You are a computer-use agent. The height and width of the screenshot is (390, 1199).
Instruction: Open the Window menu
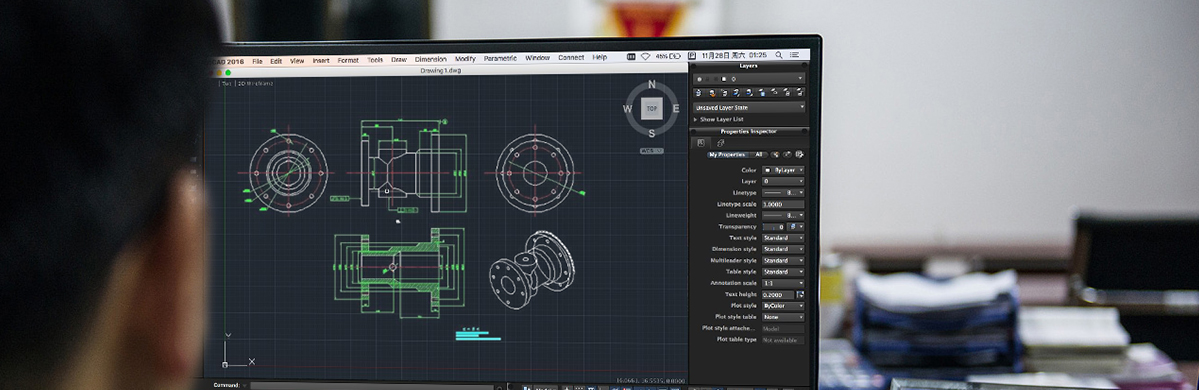(538, 57)
